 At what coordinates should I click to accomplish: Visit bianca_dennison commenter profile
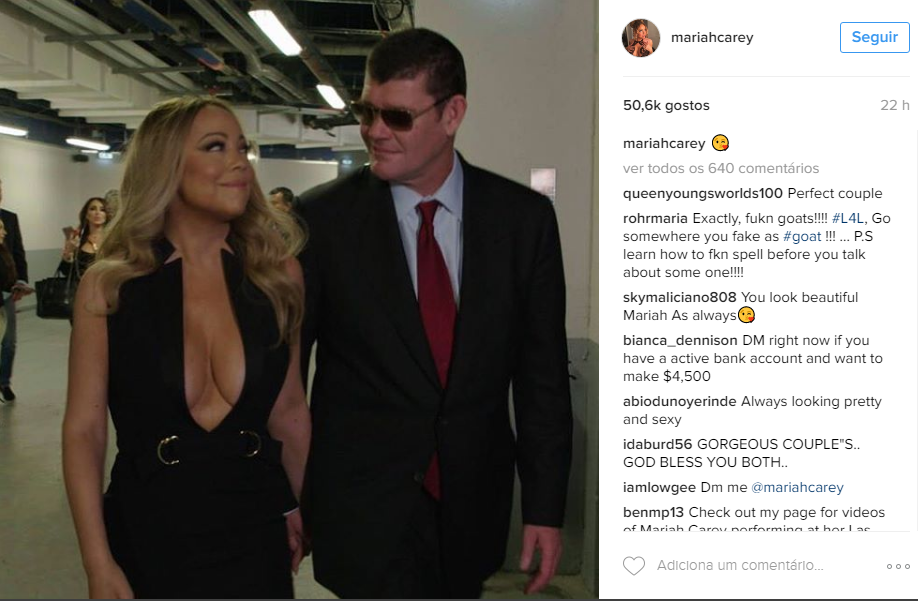pos(680,341)
